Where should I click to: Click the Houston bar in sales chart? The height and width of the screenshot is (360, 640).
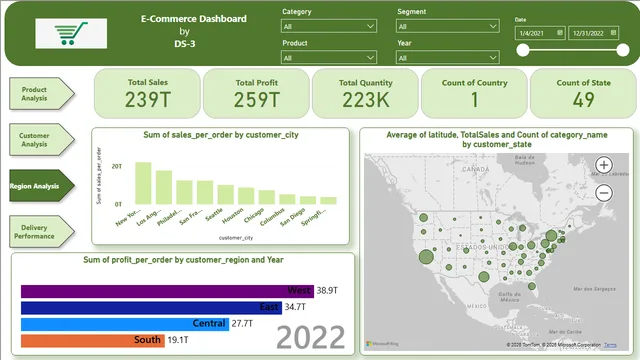point(246,196)
